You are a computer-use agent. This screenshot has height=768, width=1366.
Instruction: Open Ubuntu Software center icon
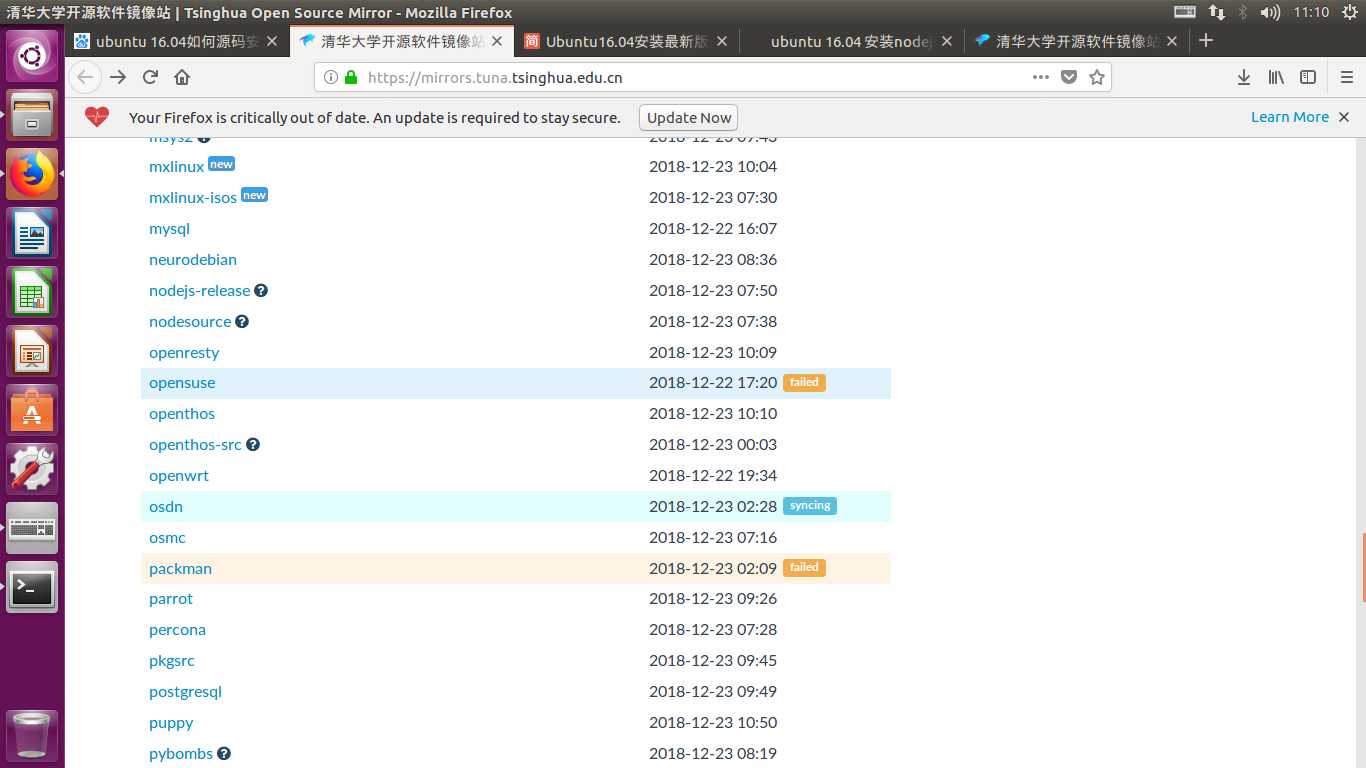[x=33, y=409]
